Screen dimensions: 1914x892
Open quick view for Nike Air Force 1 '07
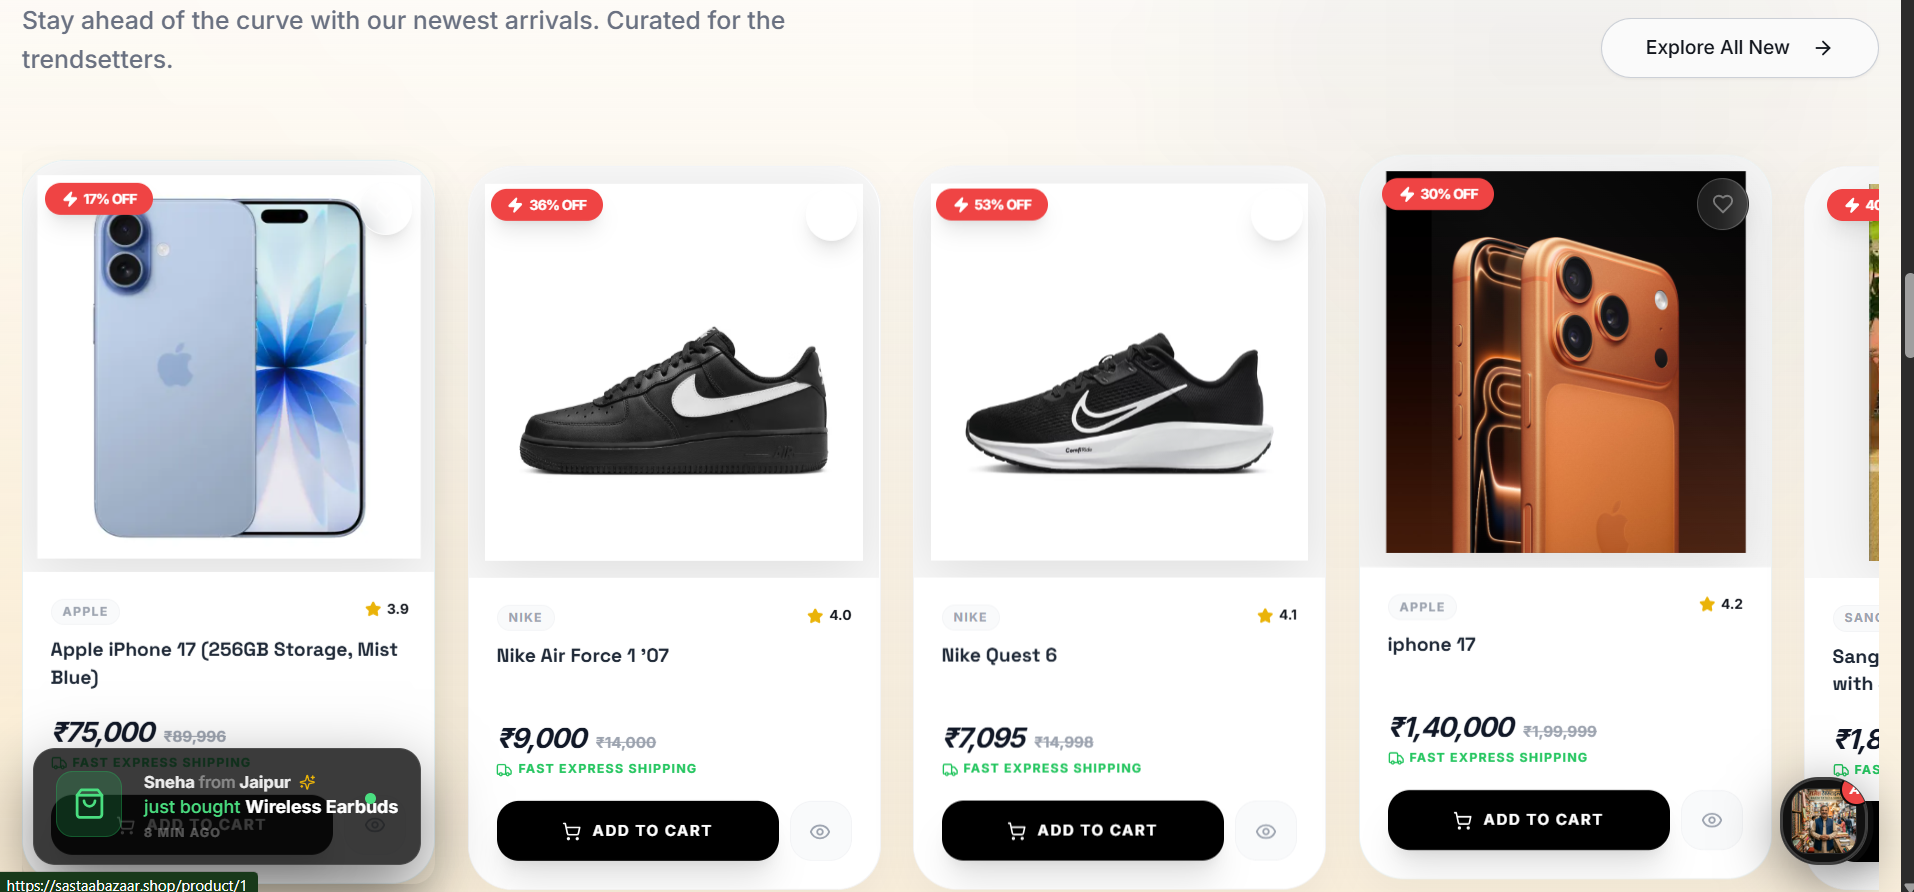pyautogui.click(x=820, y=831)
